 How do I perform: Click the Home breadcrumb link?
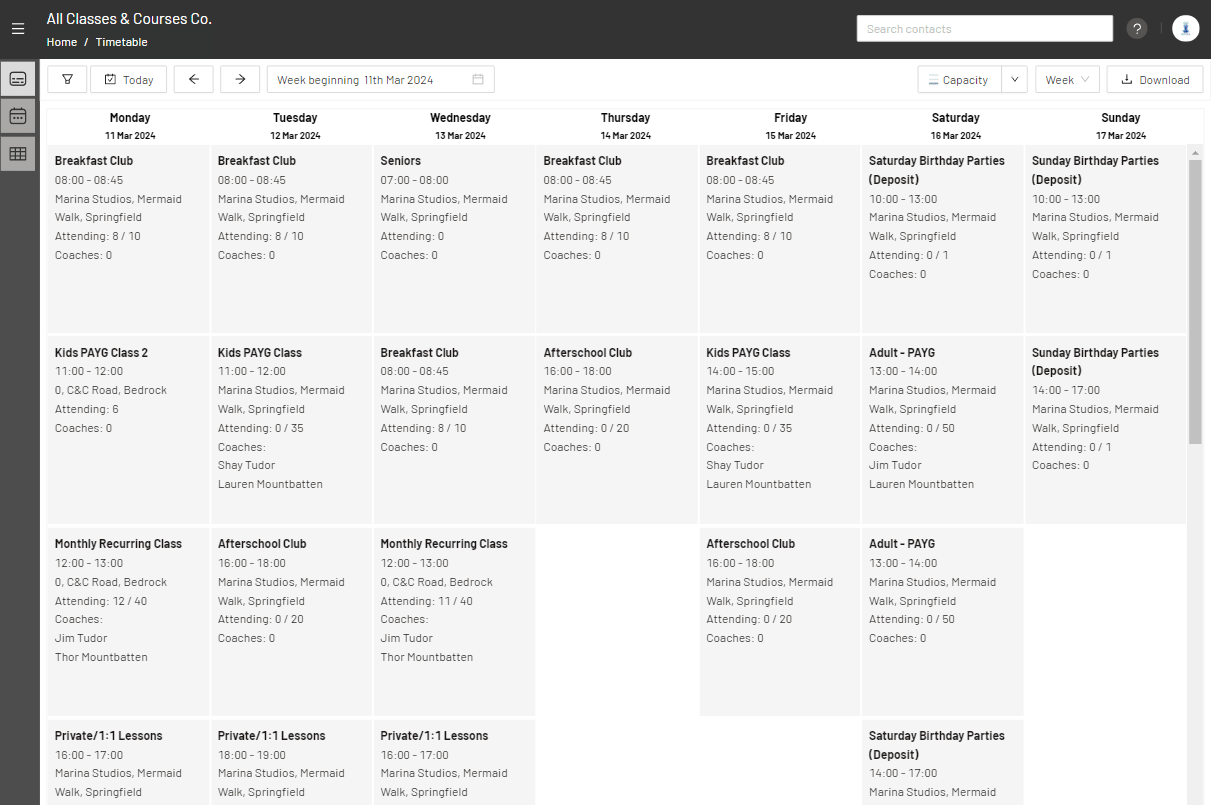(x=62, y=42)
